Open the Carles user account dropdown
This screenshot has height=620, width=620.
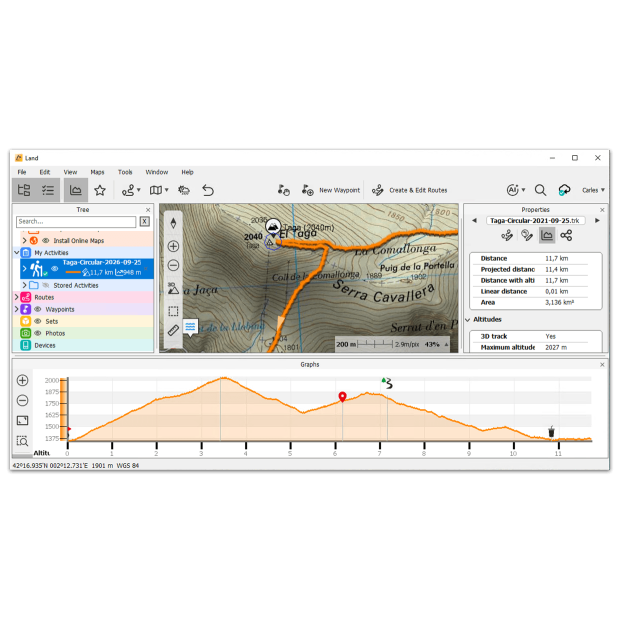(x=593, y=190)
